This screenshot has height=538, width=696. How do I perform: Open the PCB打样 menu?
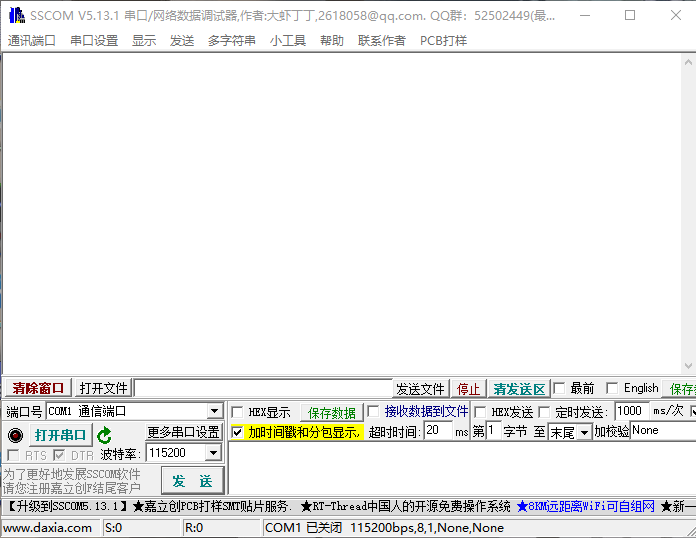(443, 41)
